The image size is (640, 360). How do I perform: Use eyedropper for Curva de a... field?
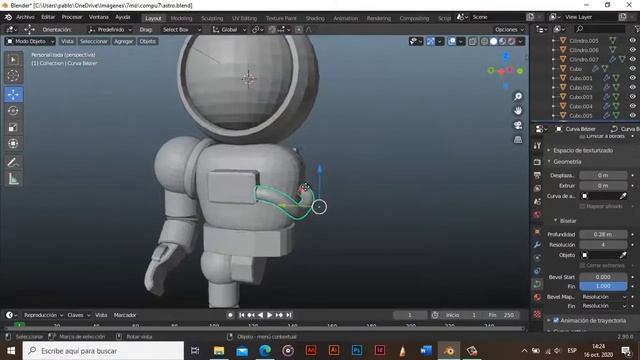point(623,196)
